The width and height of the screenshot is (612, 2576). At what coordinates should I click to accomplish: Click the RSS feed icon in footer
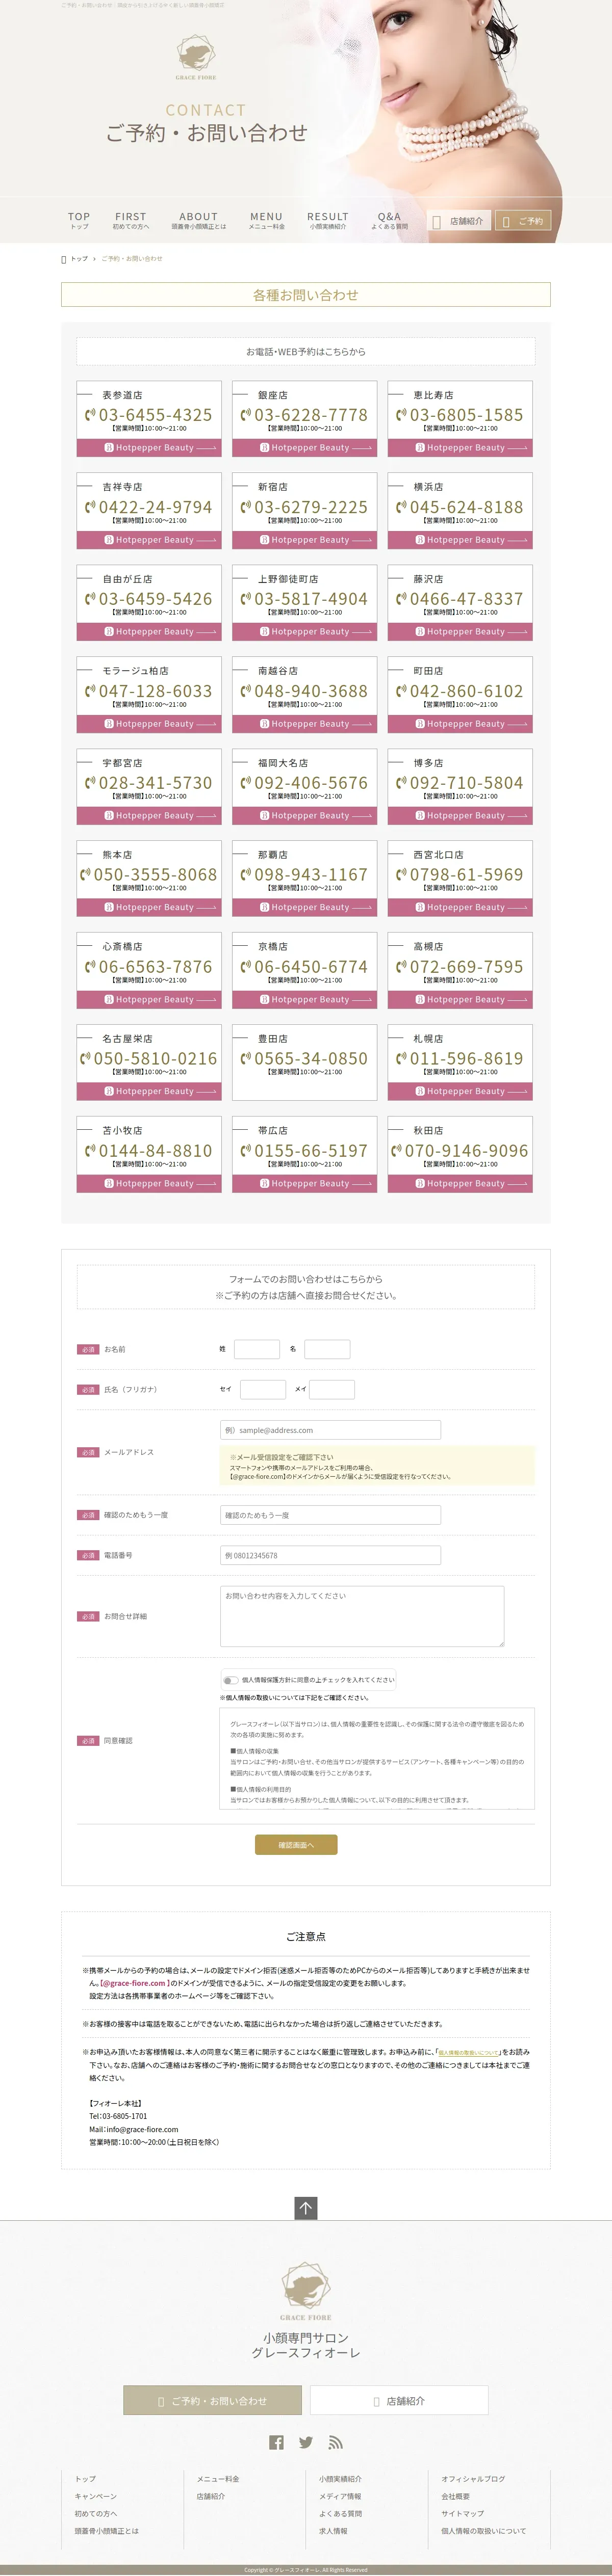(x=336, y=2442)
